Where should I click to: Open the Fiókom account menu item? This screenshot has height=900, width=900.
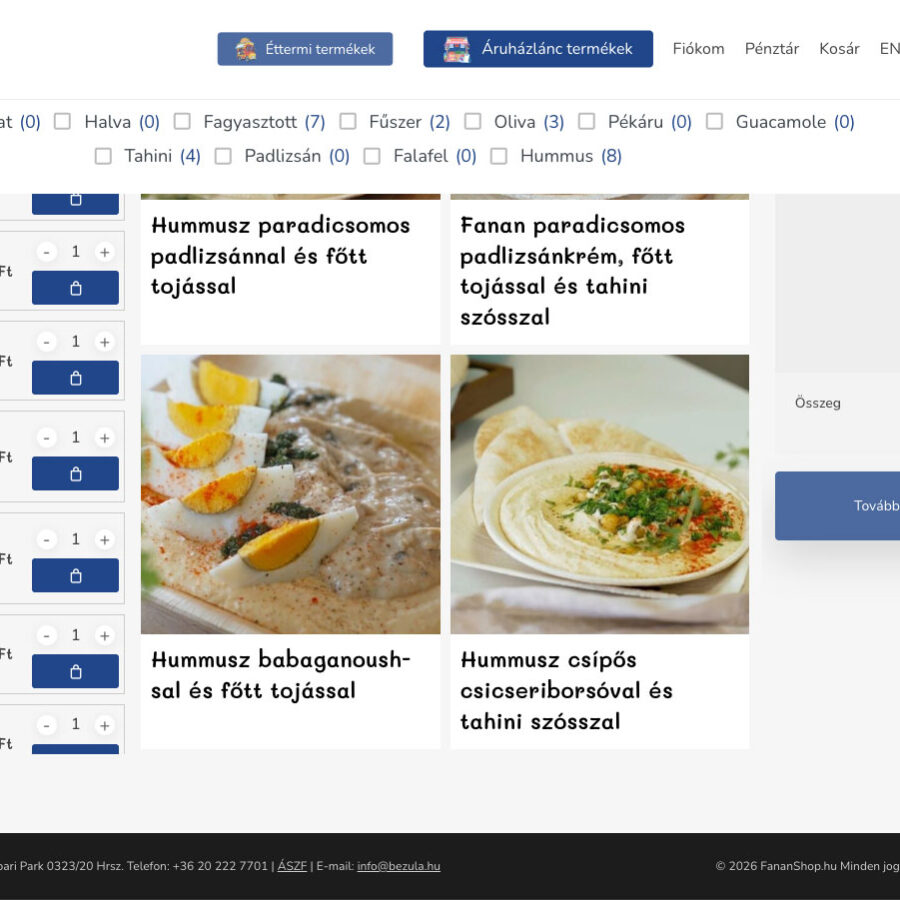tap(698, 49)
